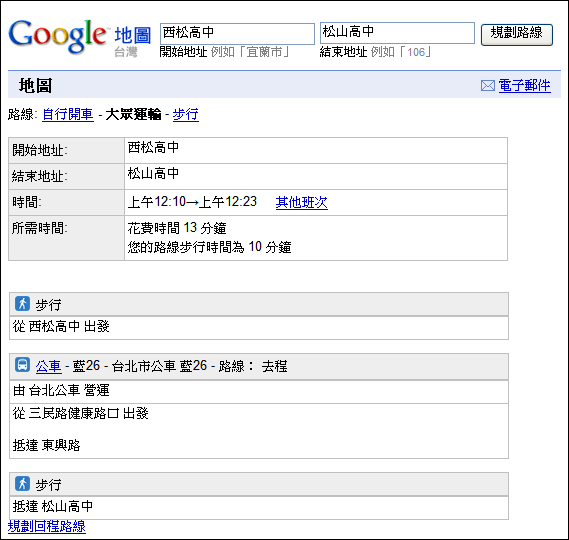The width and height of the screenshot is (569, 540).
Task: Open 其他班次 for other departure times
Action: coord(302,202)
